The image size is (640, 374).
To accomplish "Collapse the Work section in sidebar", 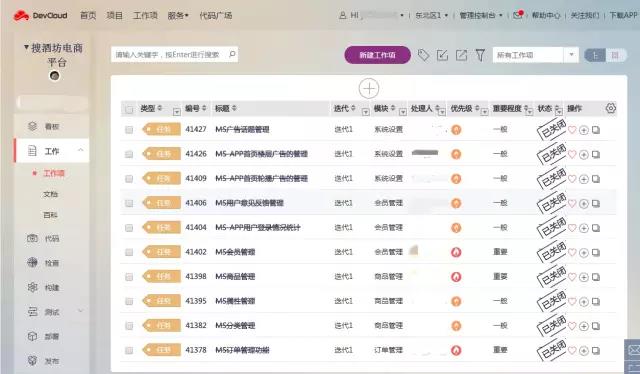I will [x=80, y=150].
